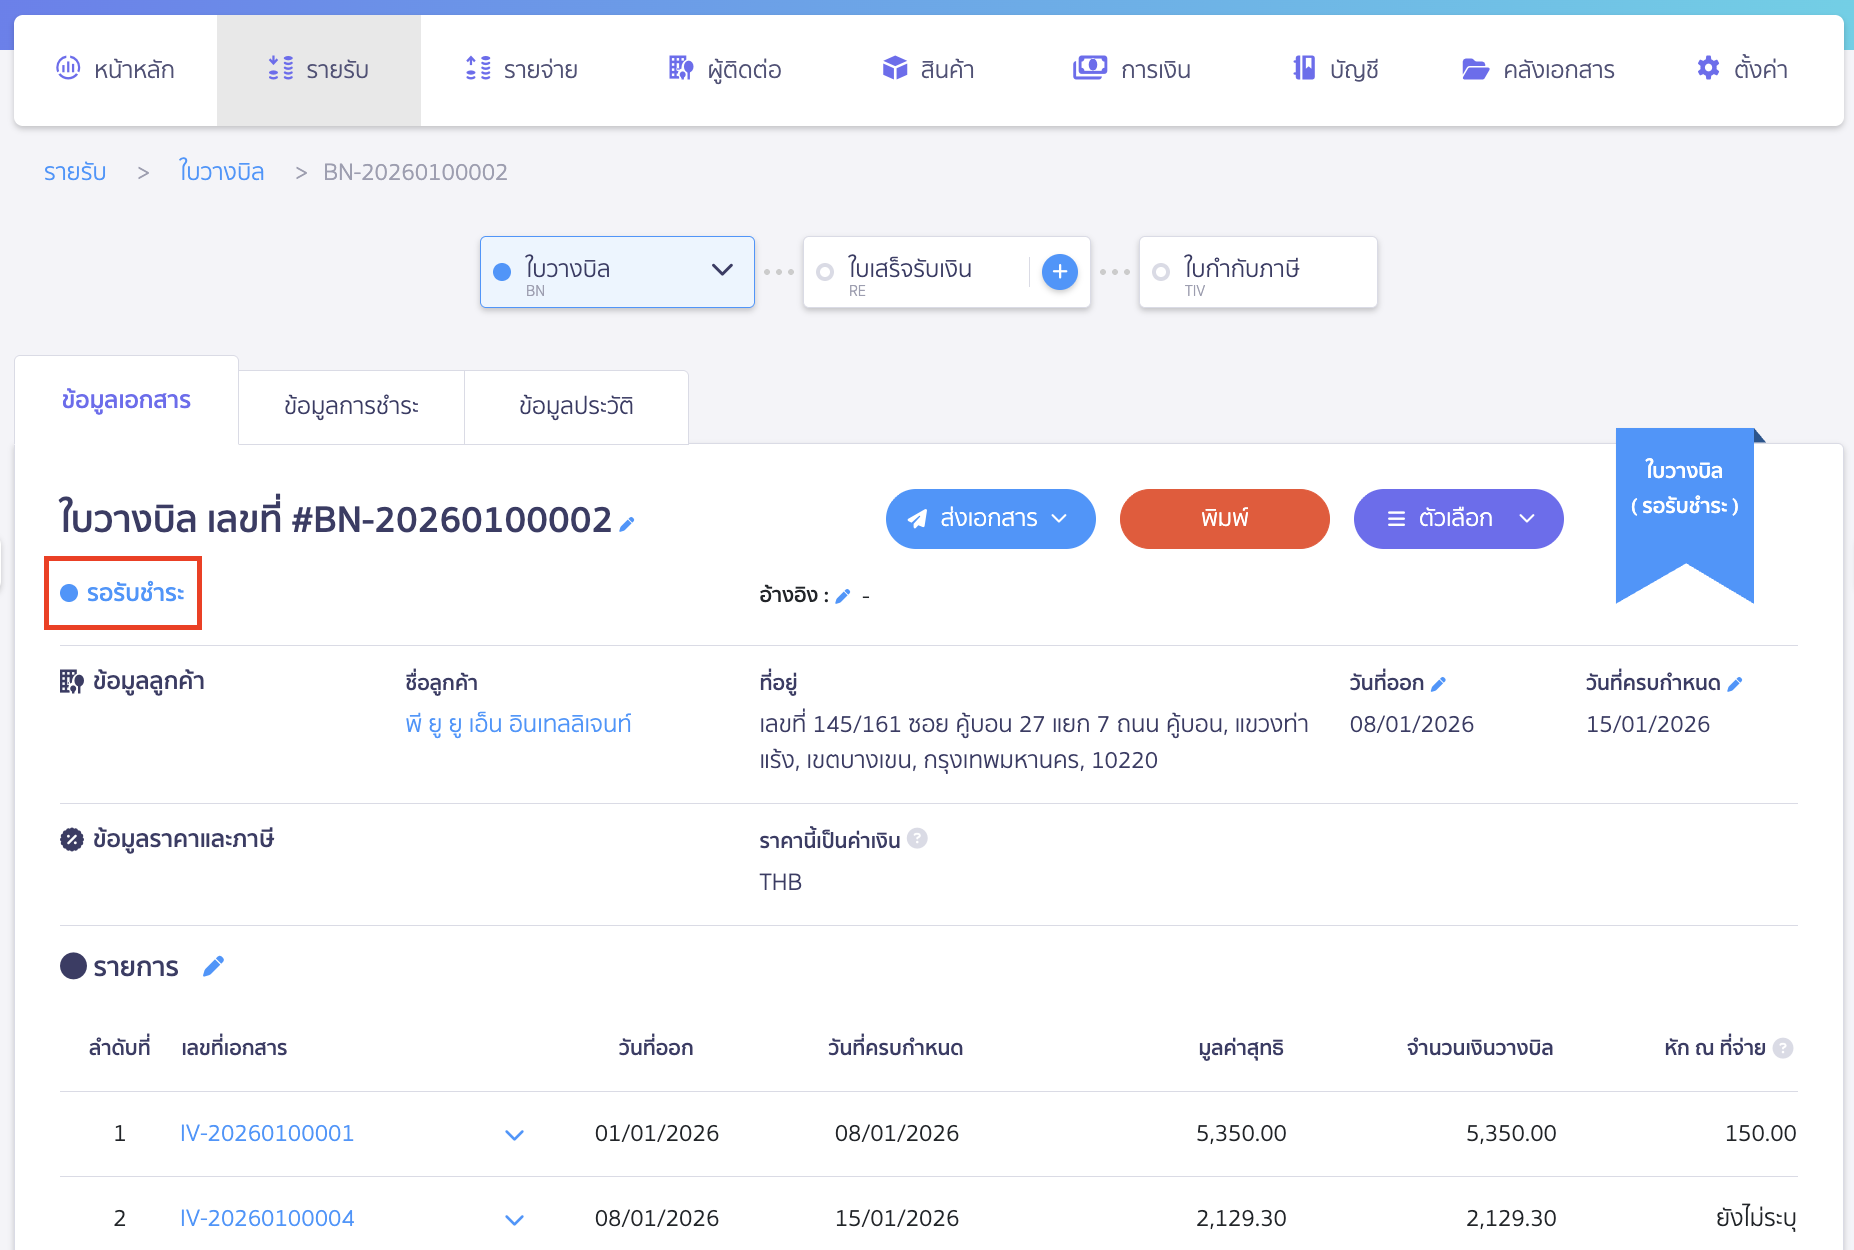Click the + button to create a receipt
This screenshot has width=1854, height=1250.
tap(1059, 271)
